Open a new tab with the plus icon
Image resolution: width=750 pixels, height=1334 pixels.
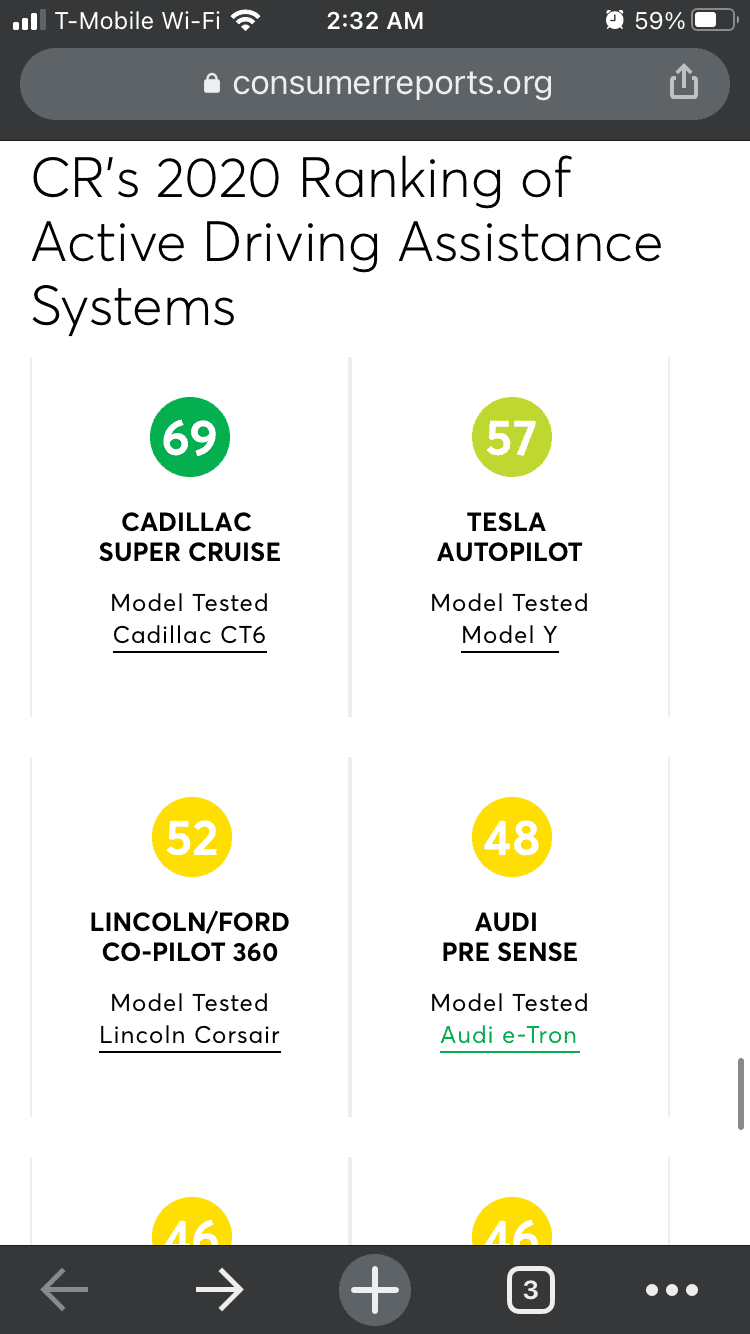[374, 1289]
